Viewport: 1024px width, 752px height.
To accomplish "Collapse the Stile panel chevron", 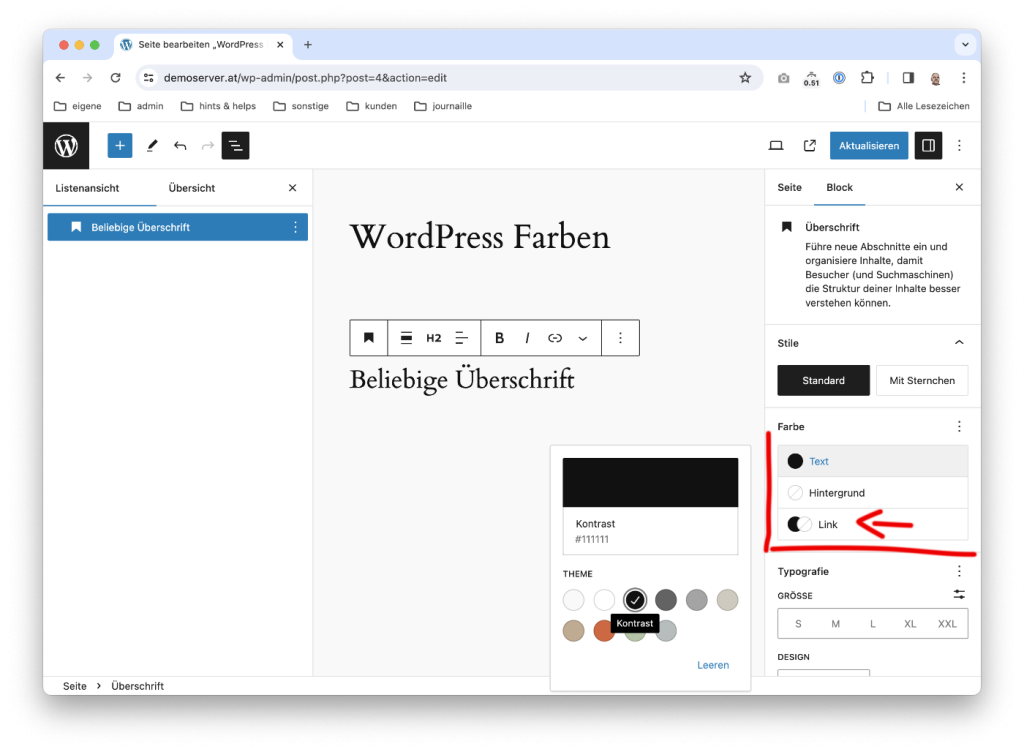I will [959, 343].
